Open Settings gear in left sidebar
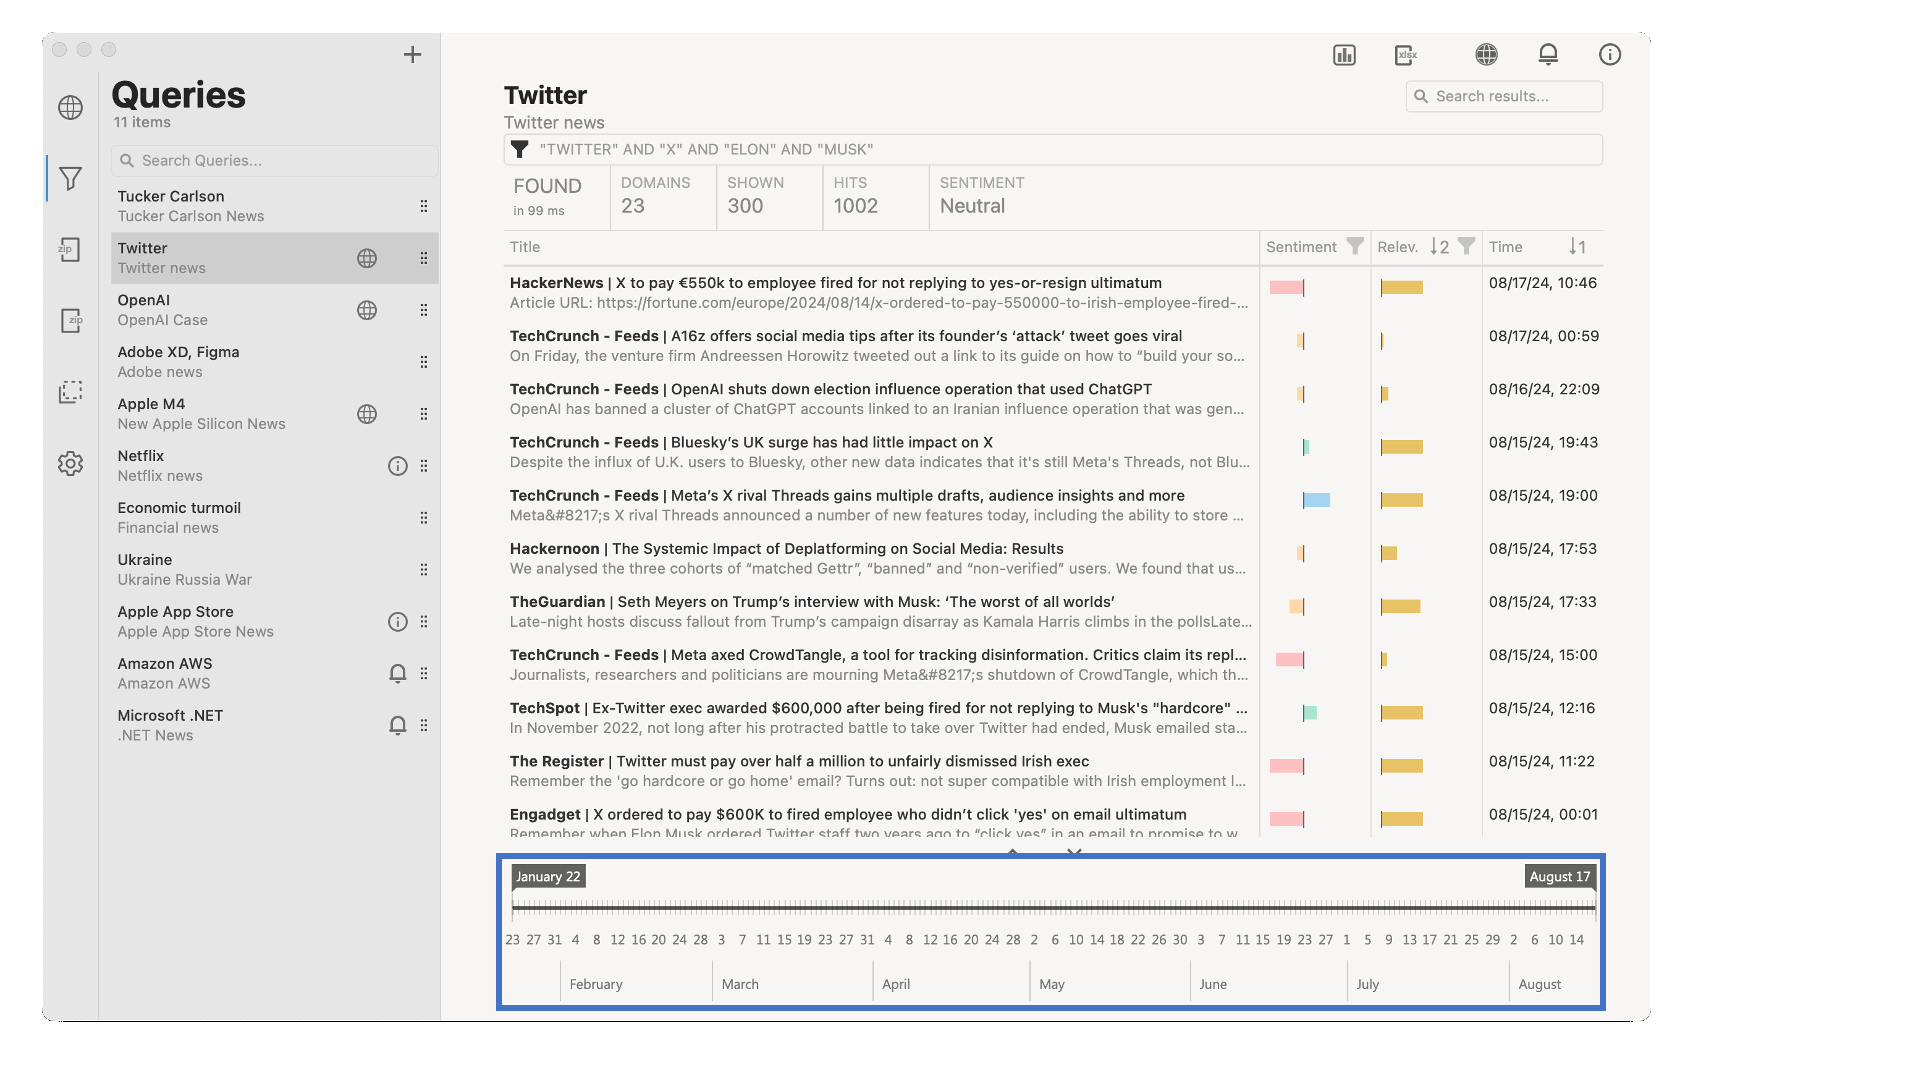The height and width of the screenshot is (1080, 1920). [70, 464]
